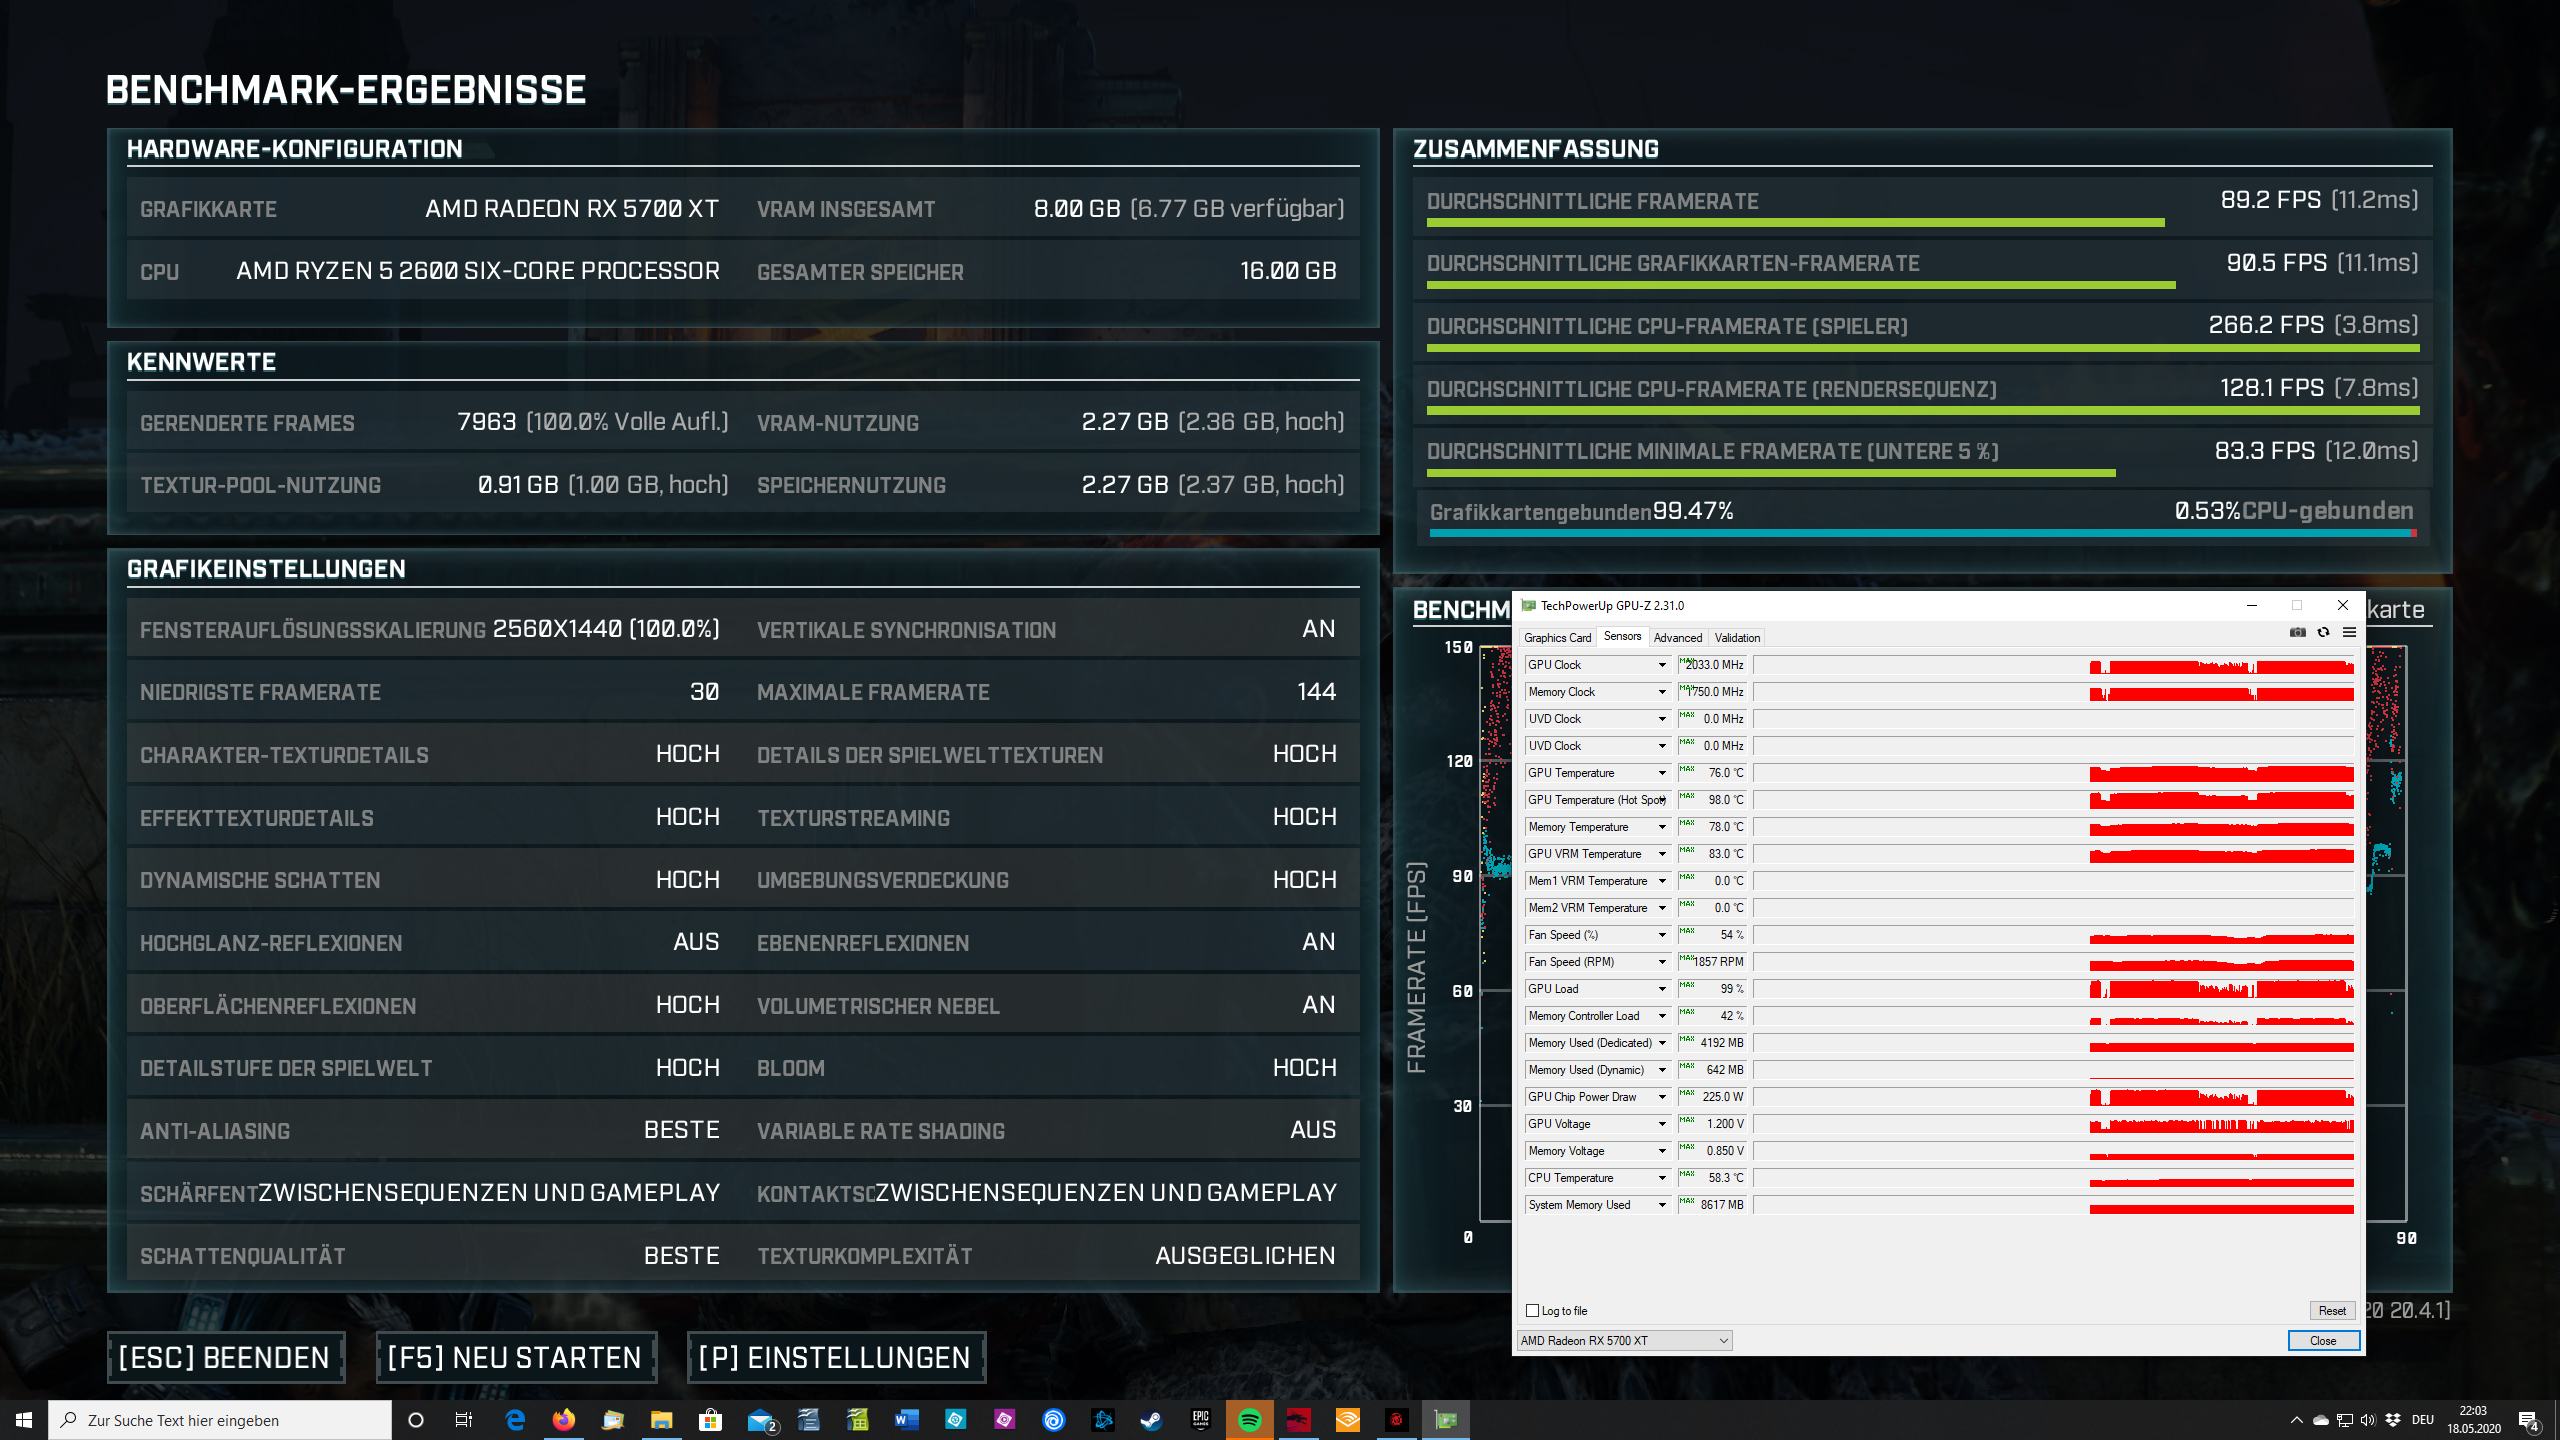Click the TEXTURKOMPLEXITÄT AUSGEGLICHEN value
Screen dimensions: 2560x1440
pos(1246,1256)
